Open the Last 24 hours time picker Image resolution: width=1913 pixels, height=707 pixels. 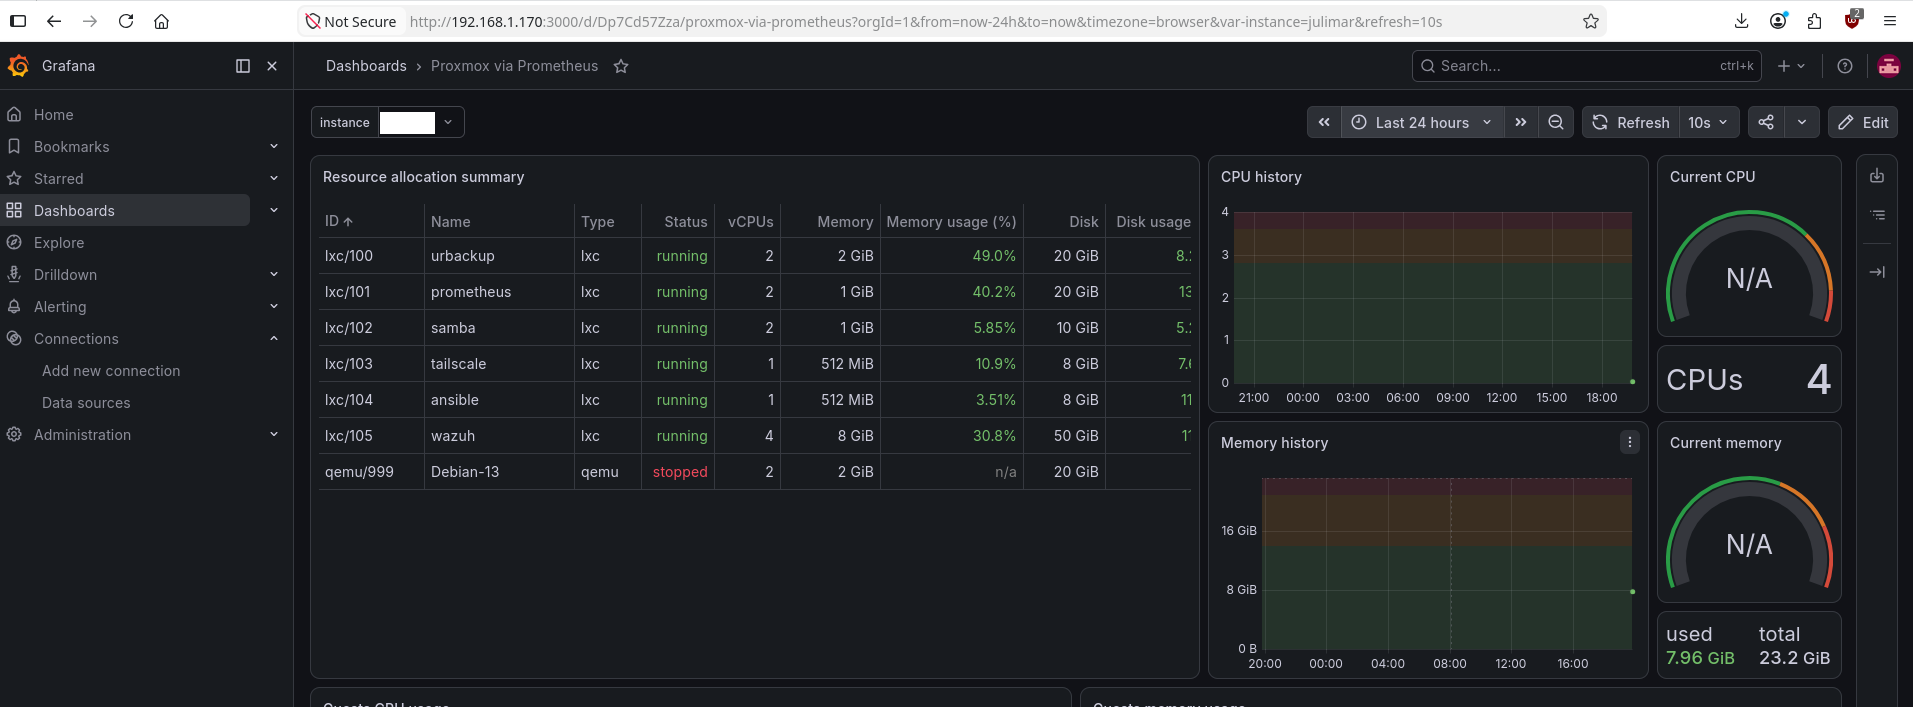[x=1422, y=122]
